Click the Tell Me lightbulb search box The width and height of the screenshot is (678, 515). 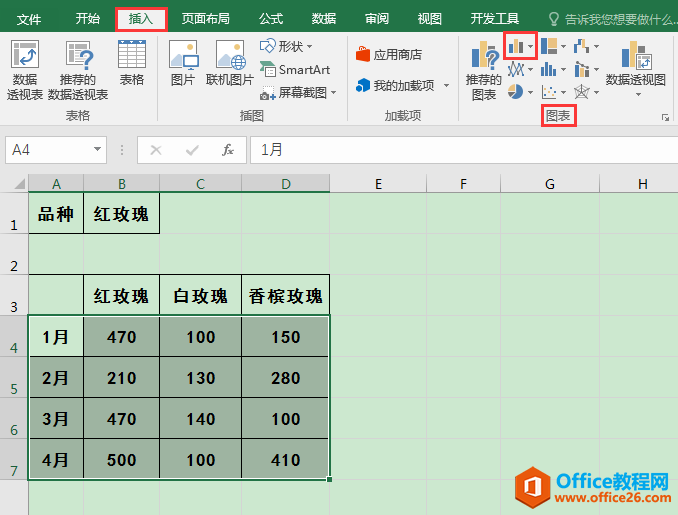click(611, 19)
